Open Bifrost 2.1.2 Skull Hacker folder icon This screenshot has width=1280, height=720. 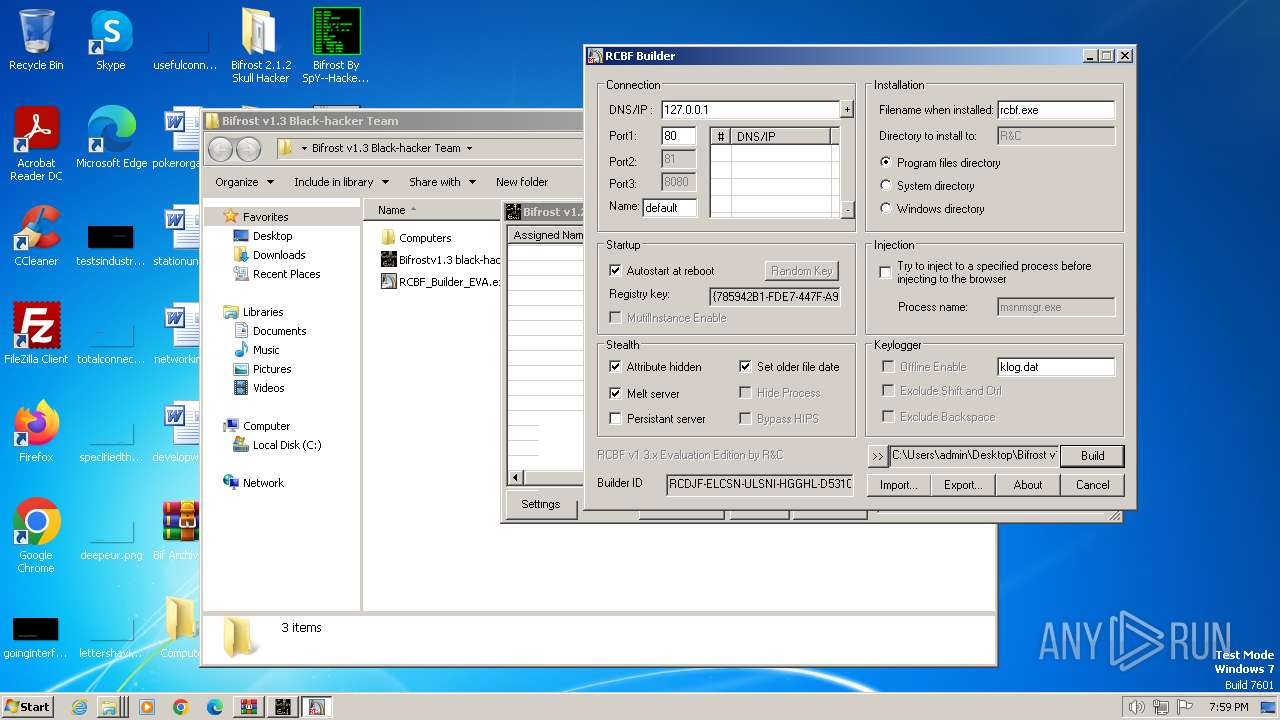[261, 46]
